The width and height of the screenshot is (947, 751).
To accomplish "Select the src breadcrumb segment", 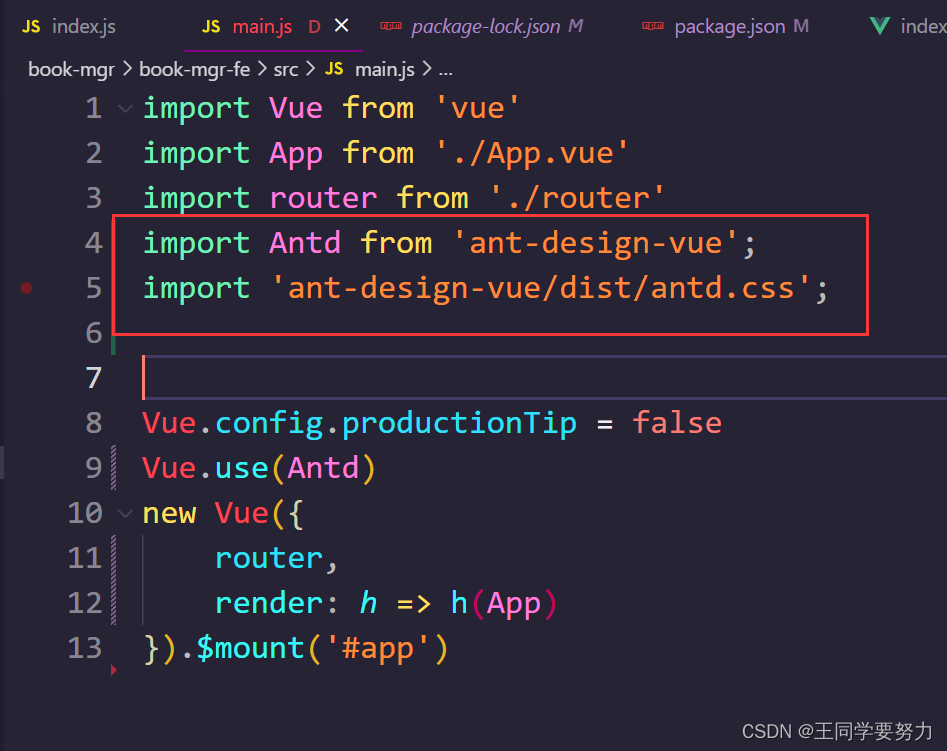I will (x=285, y=69).
